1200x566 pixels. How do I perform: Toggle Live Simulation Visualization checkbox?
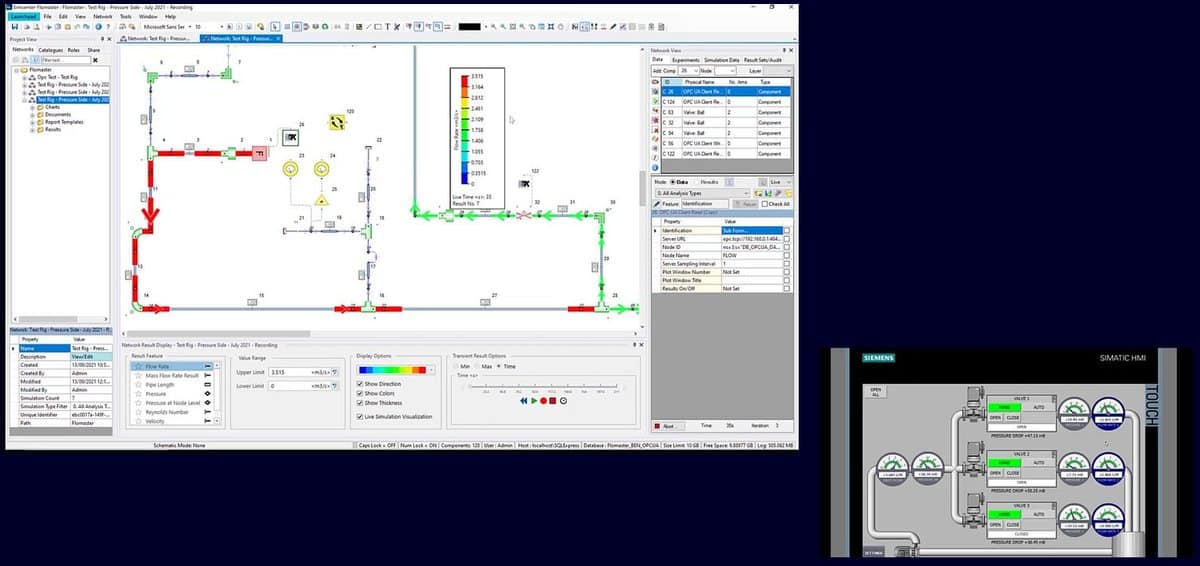[x=360, y=416]
